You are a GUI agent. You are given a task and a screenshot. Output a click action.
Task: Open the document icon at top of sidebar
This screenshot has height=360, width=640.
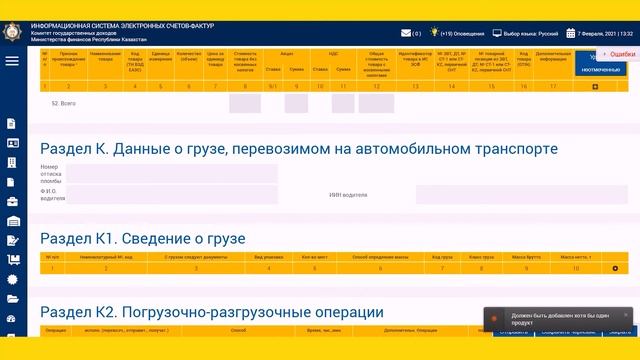(11, 123)
